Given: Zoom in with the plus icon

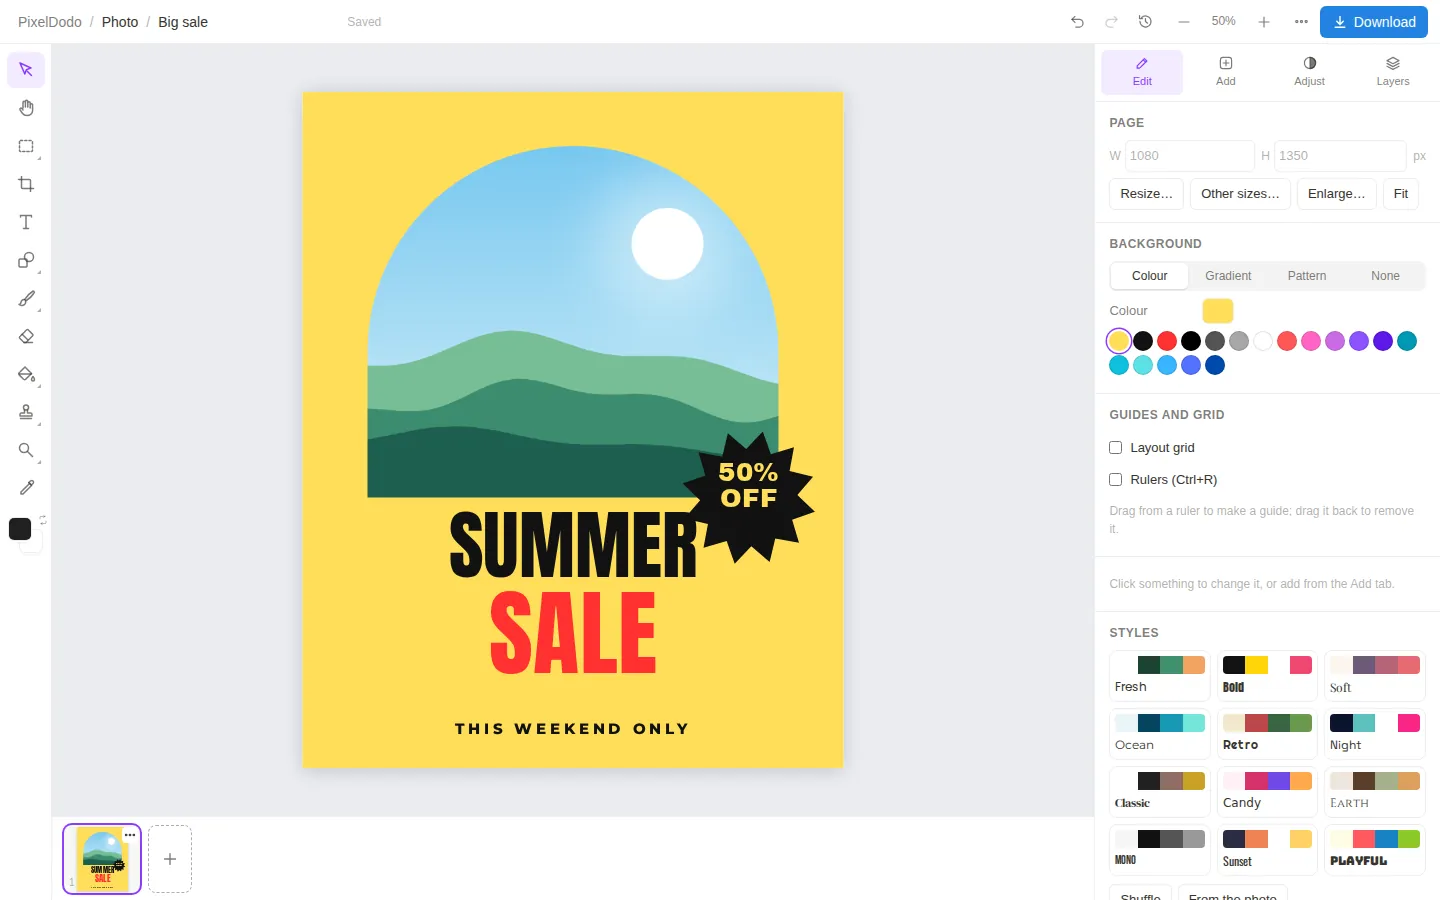Looking at the screenshot, I should click(1264, 22).
